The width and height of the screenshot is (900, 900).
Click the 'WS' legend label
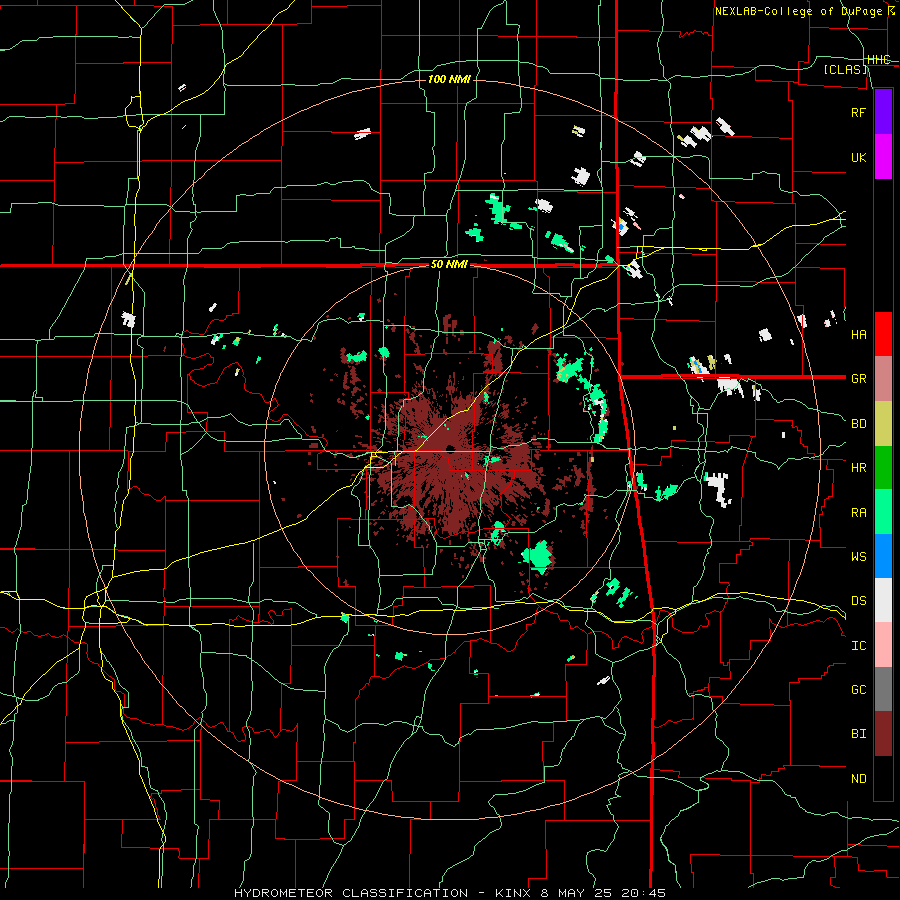coord(858,557)
